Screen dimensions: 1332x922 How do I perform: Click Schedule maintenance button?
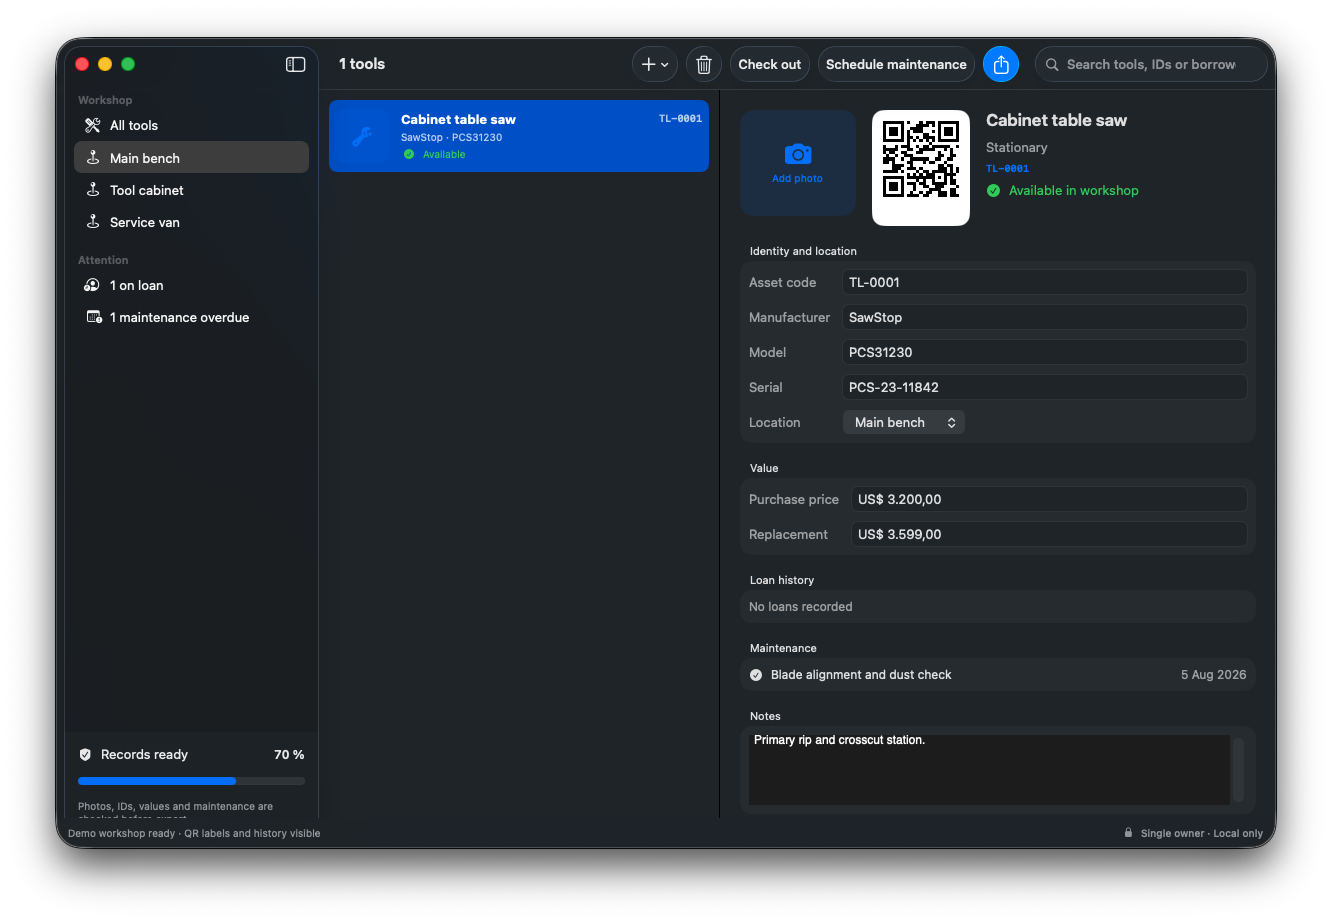[896, 64]
